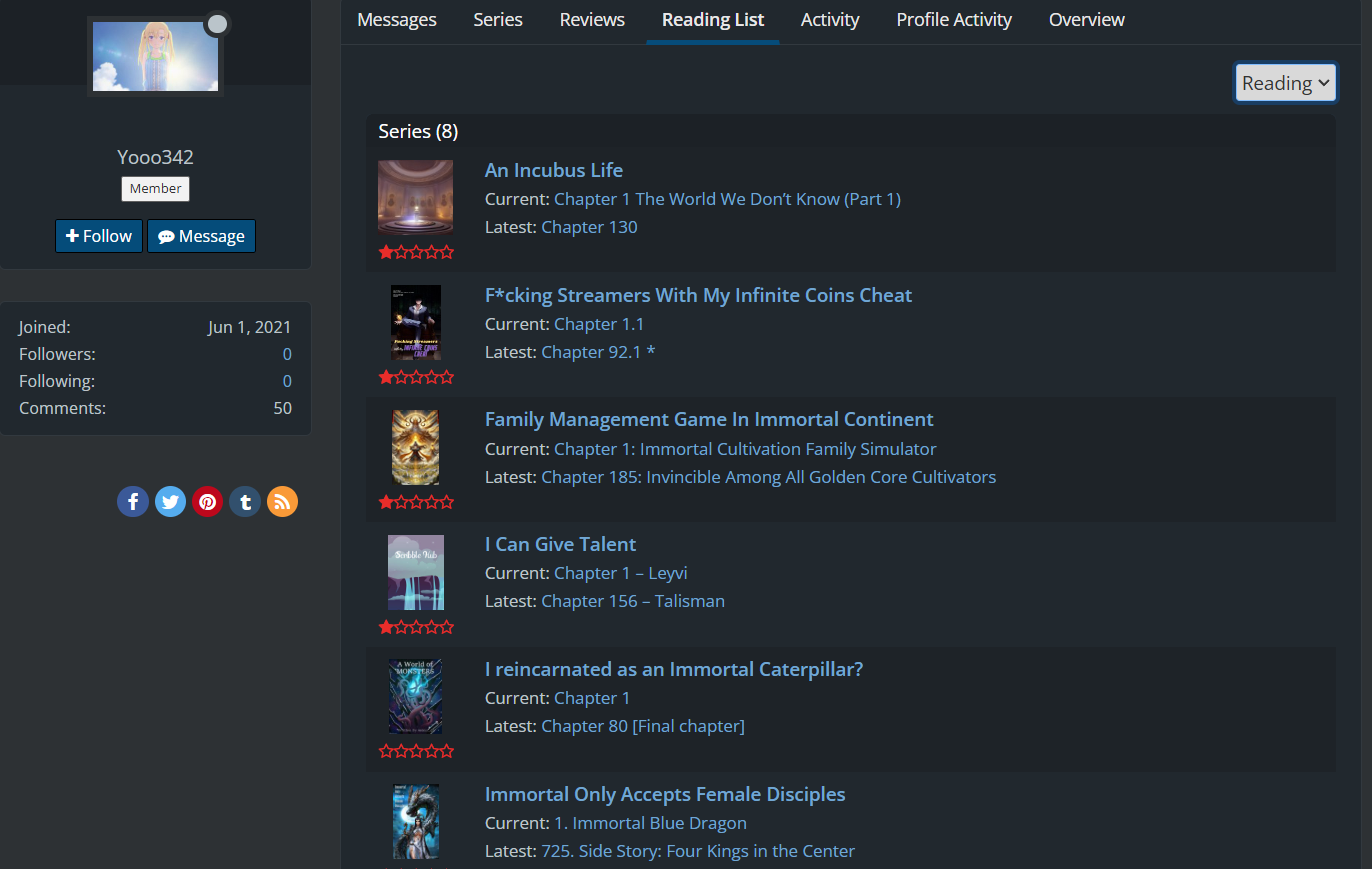
Task: Switch to the Messages tab
Action: click(396, 20)
